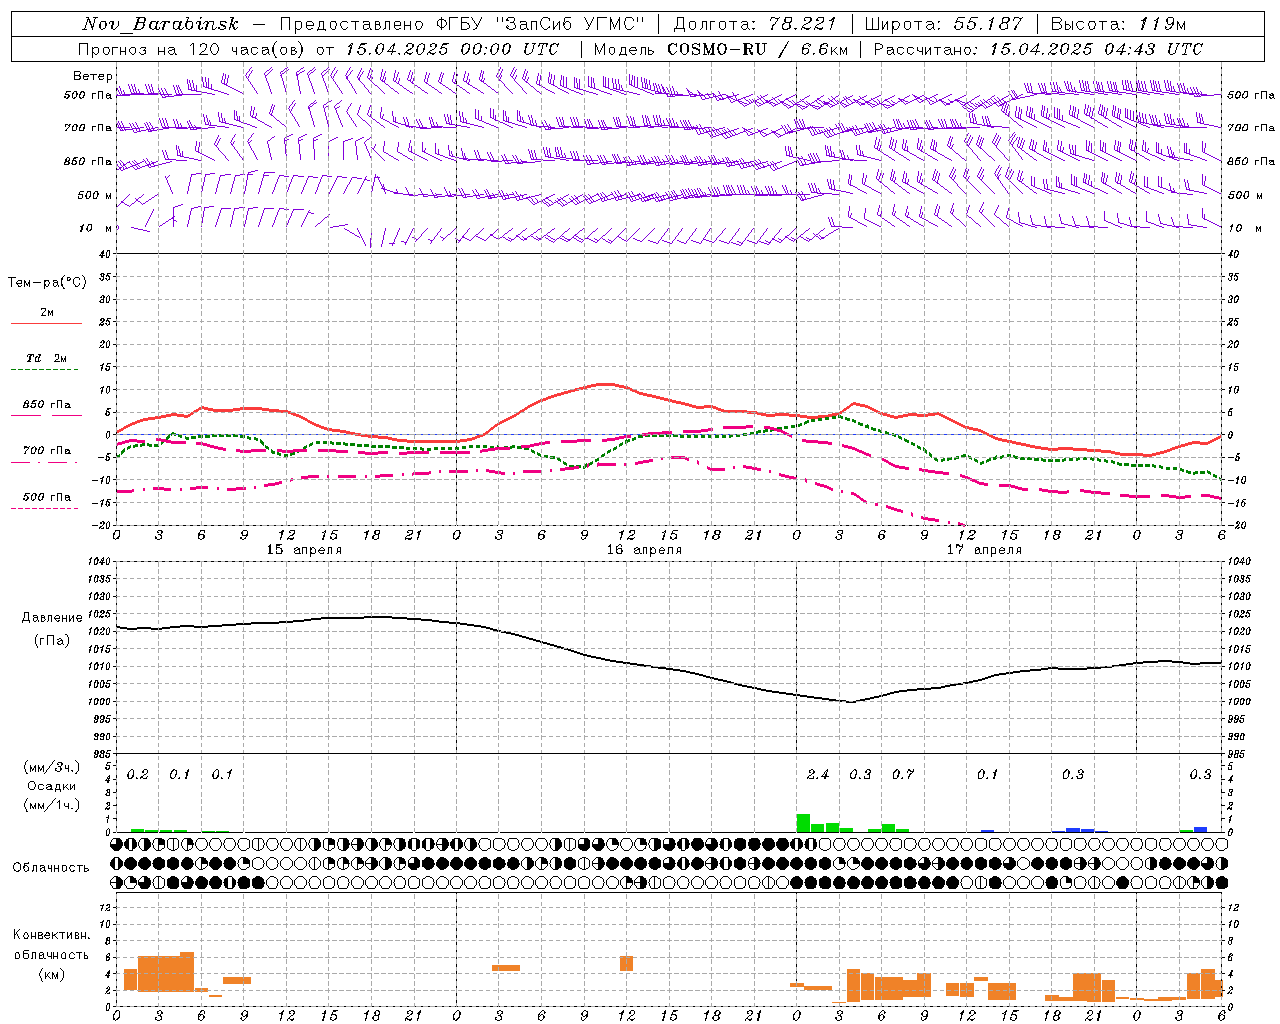Screen dimensions: 1280x1024
Task: Click the 'Давление' pressure panel label
Action: pyautogui.click(x=52, y=618)
